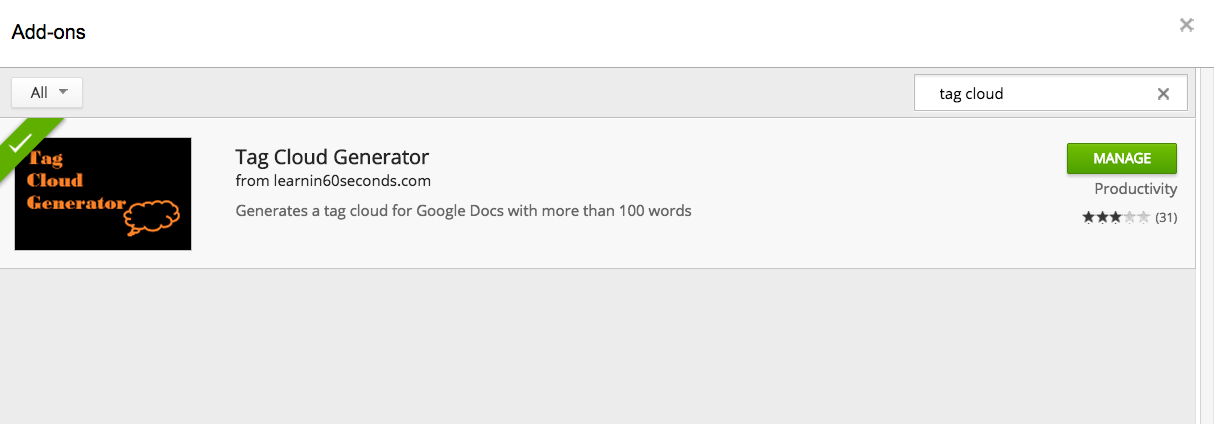Click the orange cloud bubble in logo
Image resolution: width=1214 pixels, height=424 pixels.
[152, 216]
